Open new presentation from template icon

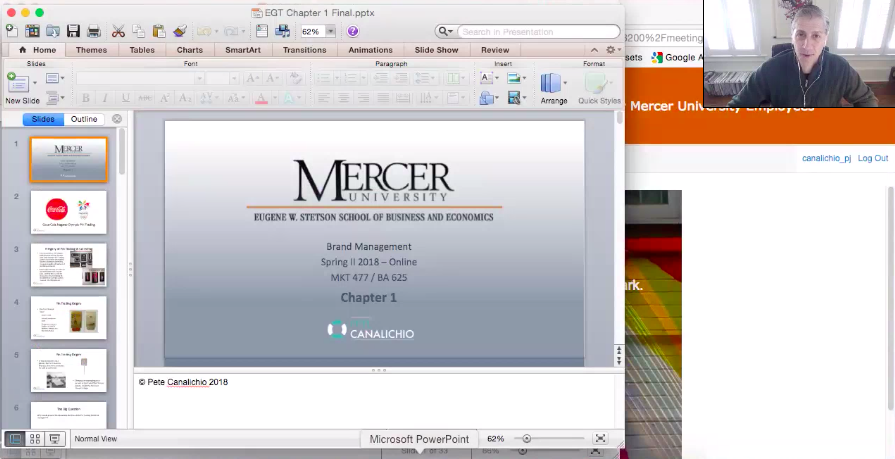tap(32, 31)
